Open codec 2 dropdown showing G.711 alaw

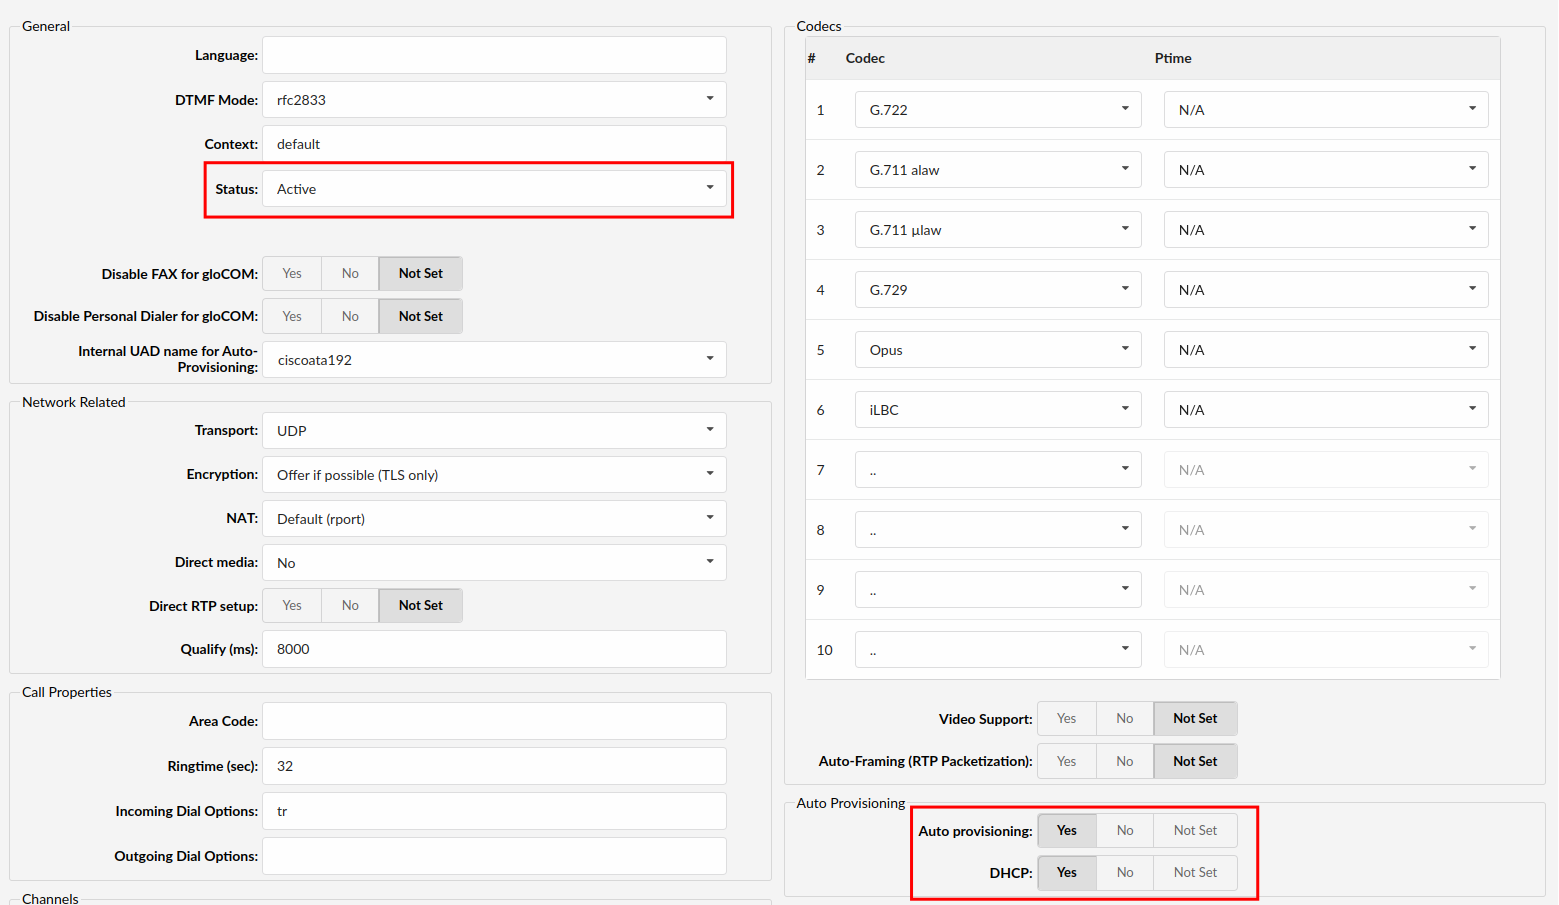click(998, 170)
